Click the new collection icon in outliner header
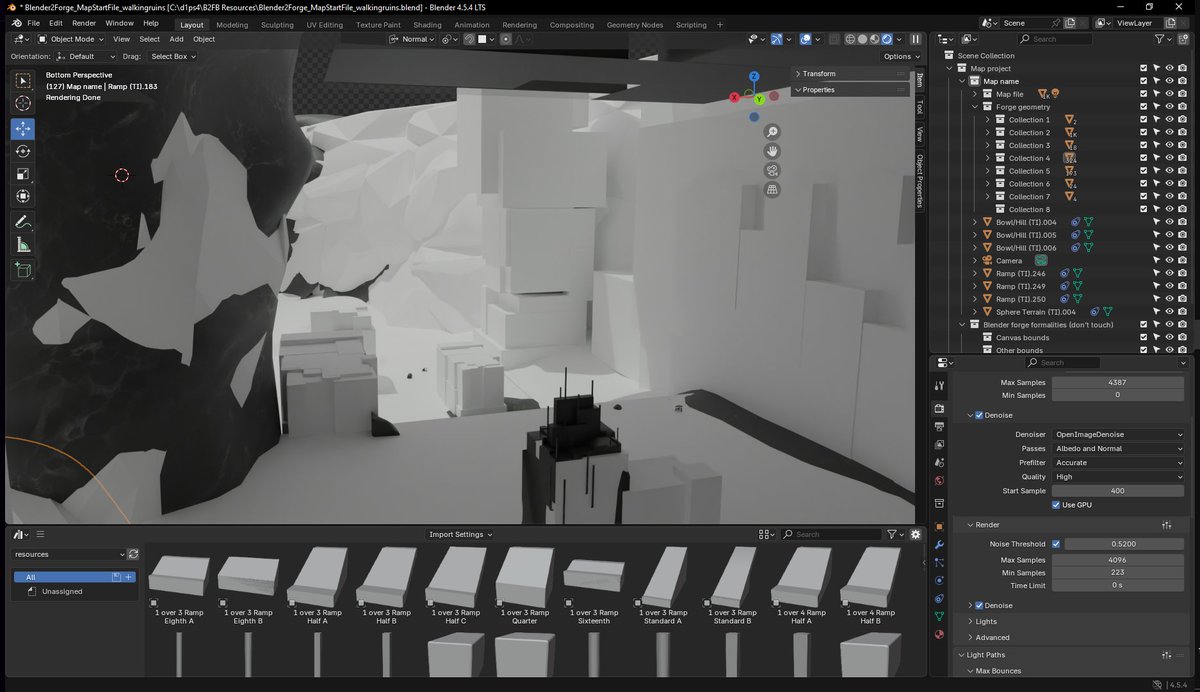 [x=1183, y=39]
